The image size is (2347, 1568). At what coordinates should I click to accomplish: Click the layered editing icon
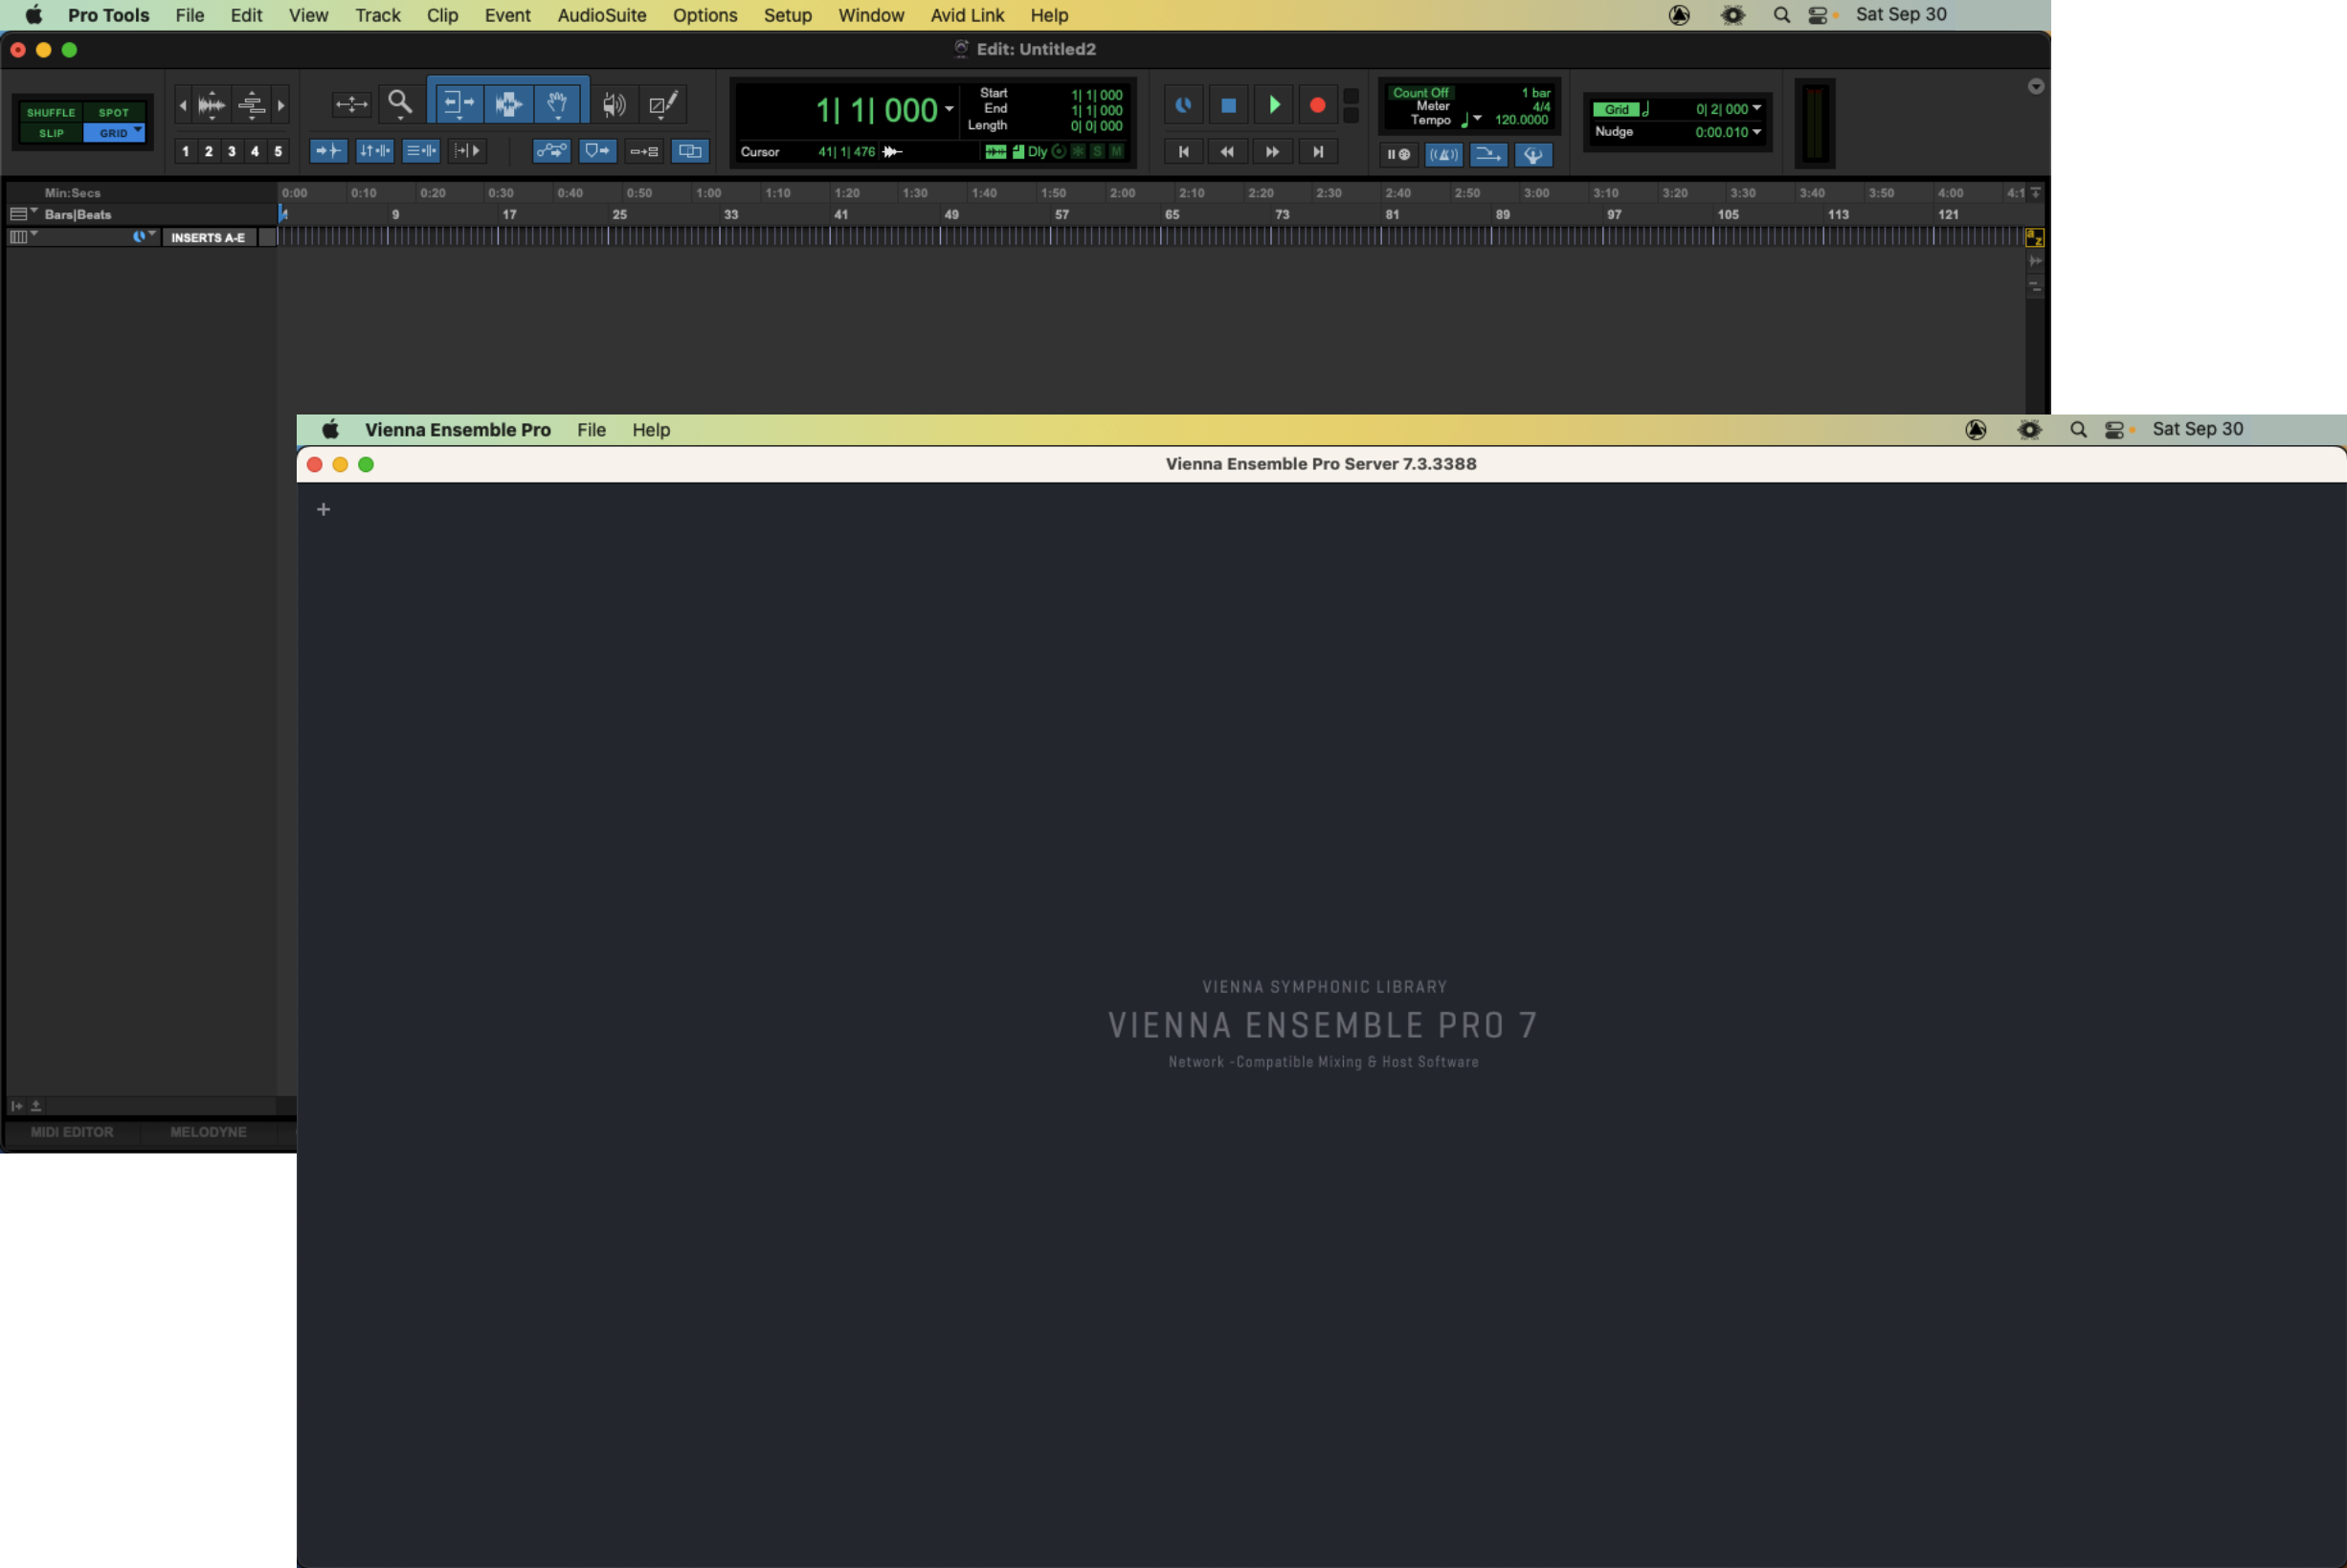(690, 152)
